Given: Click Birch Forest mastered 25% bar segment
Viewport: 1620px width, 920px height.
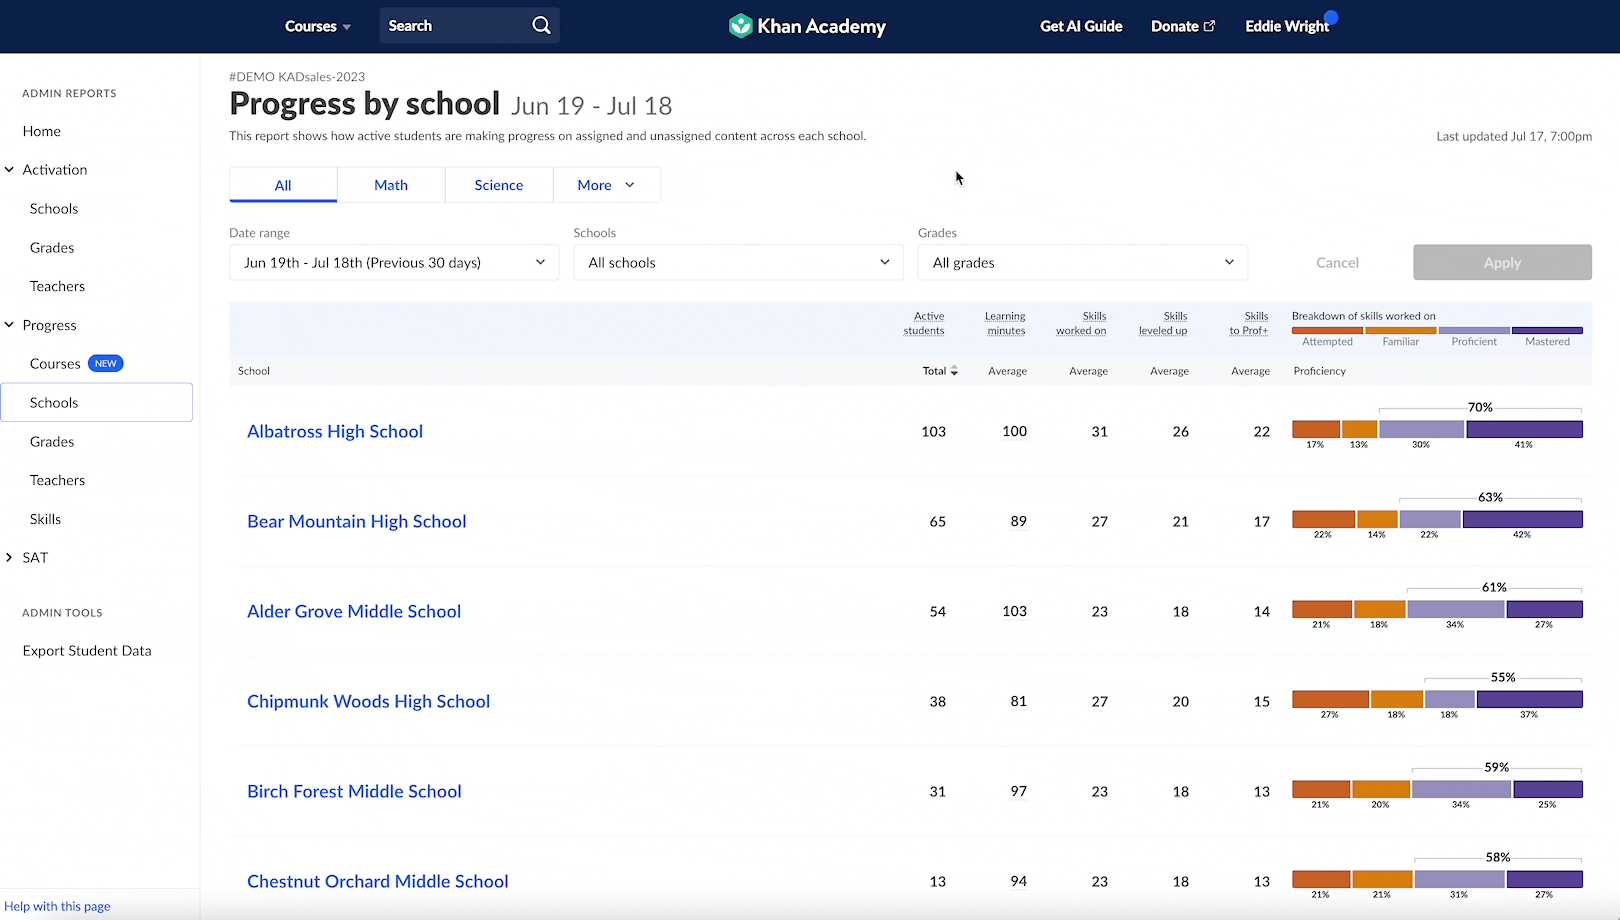Looking at the screenshot, I should coord(1548,790).
